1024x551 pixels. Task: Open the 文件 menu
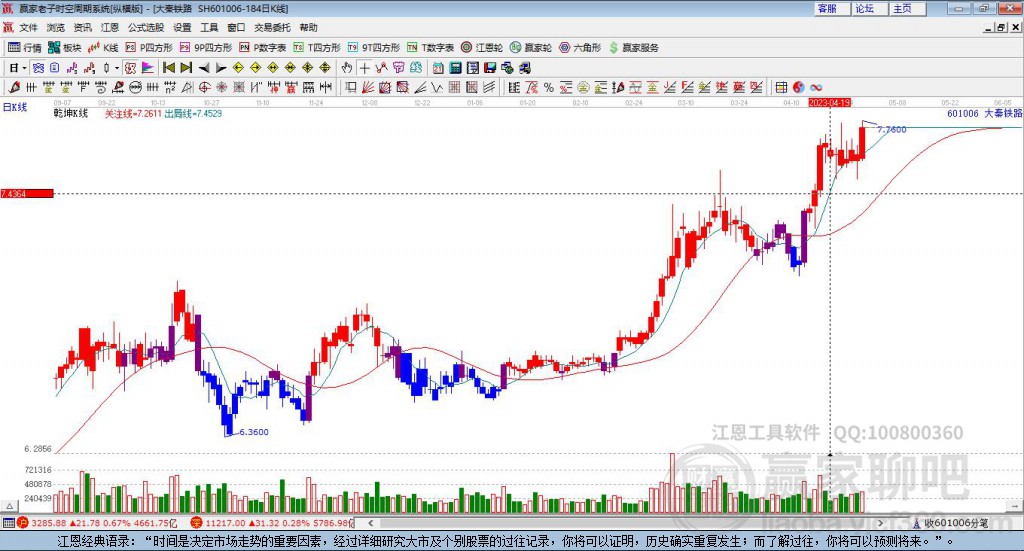pyautogui.click(x=28, y=27)
